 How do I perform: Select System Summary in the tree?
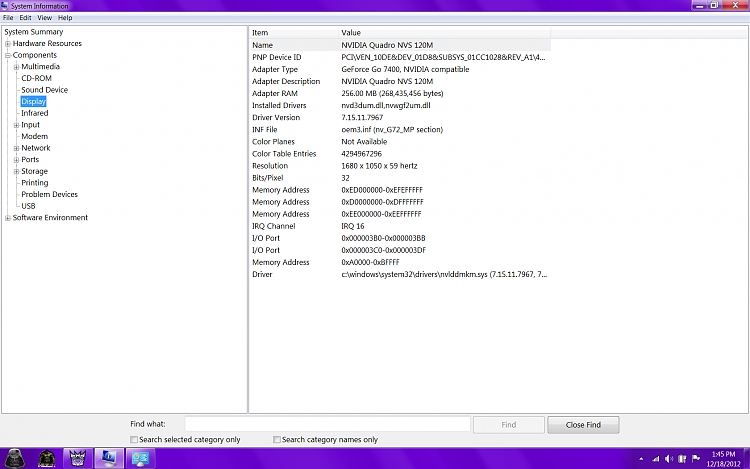pyautogui.click(x=33, y=32)
